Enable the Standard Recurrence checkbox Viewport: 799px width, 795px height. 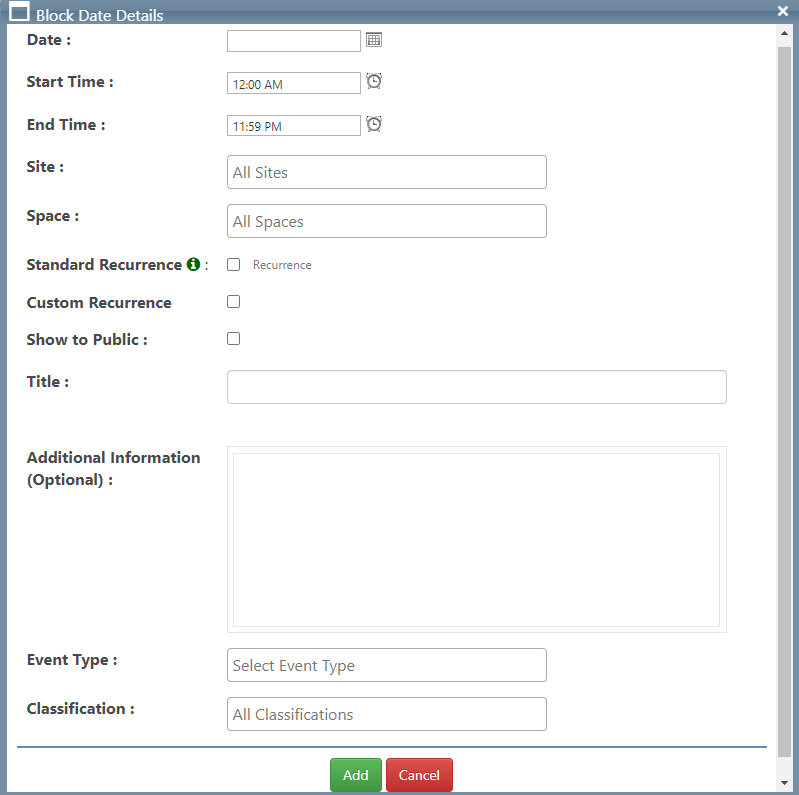[x=233, y=264]
